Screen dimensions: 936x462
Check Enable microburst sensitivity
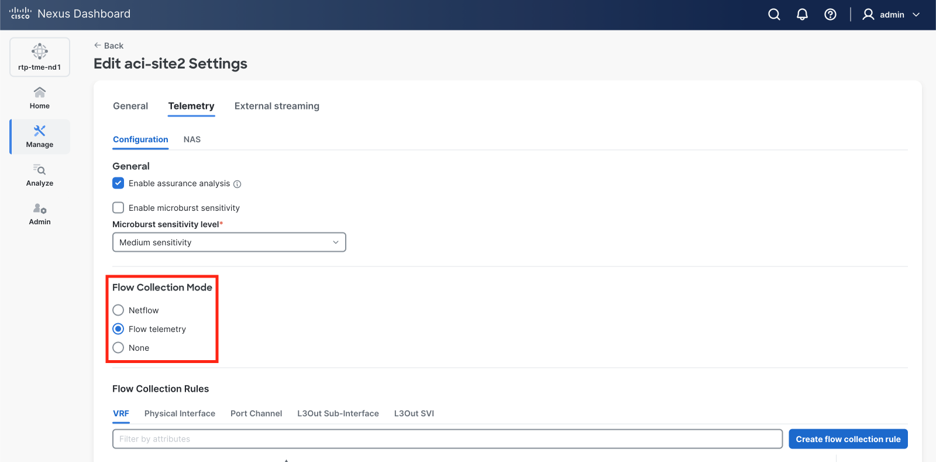118,208
